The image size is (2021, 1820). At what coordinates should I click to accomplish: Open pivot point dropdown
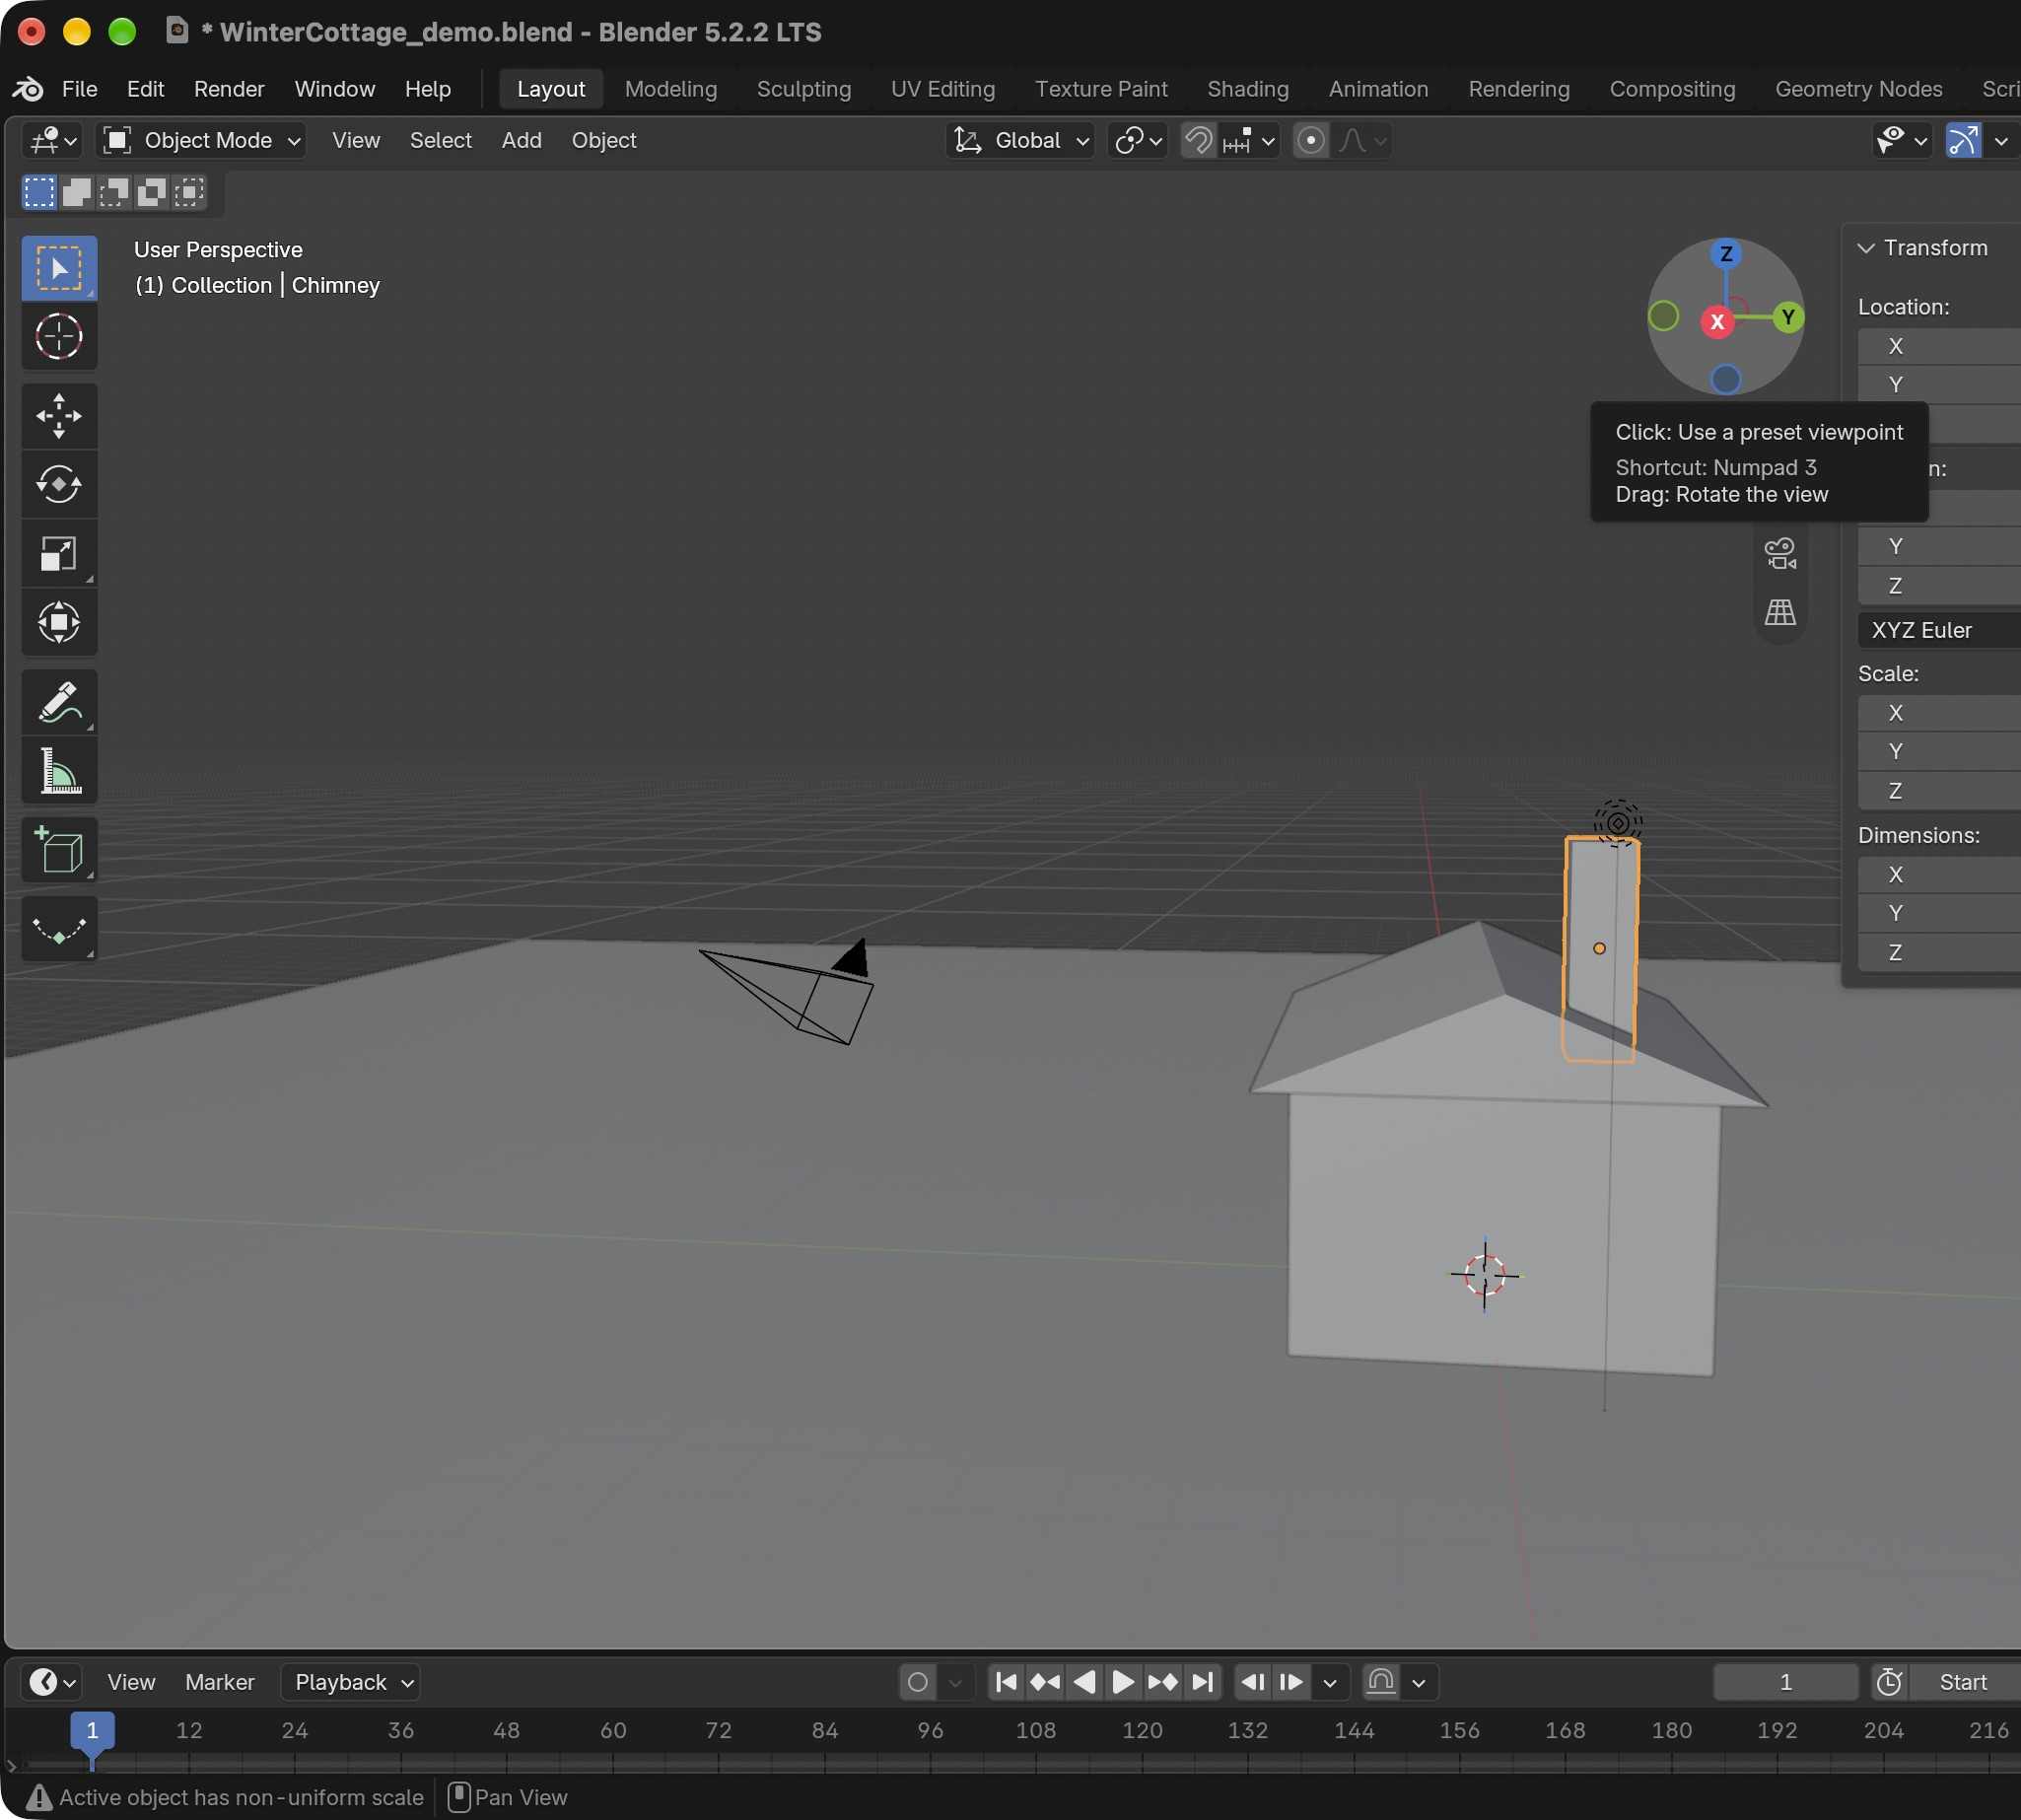coord(1138,140)
